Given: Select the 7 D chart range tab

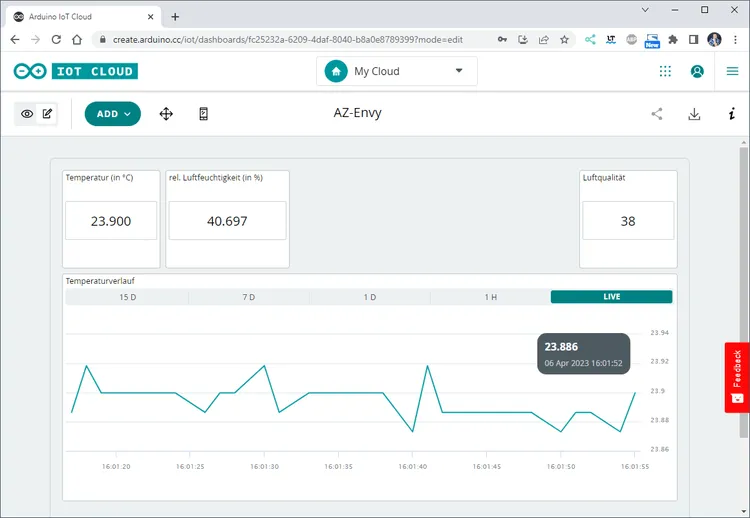Looking at the screenshot, I should pyautogui.click(x=248, y=297).
